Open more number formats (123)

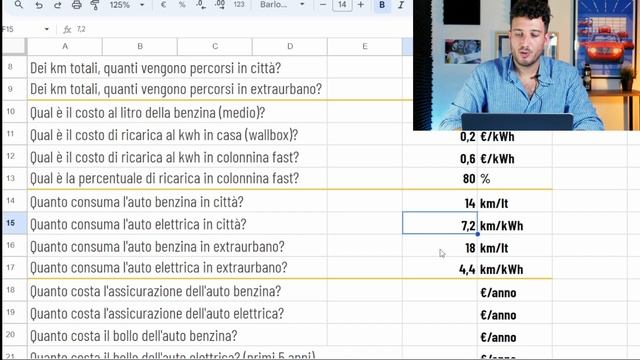tap(239, 5)
